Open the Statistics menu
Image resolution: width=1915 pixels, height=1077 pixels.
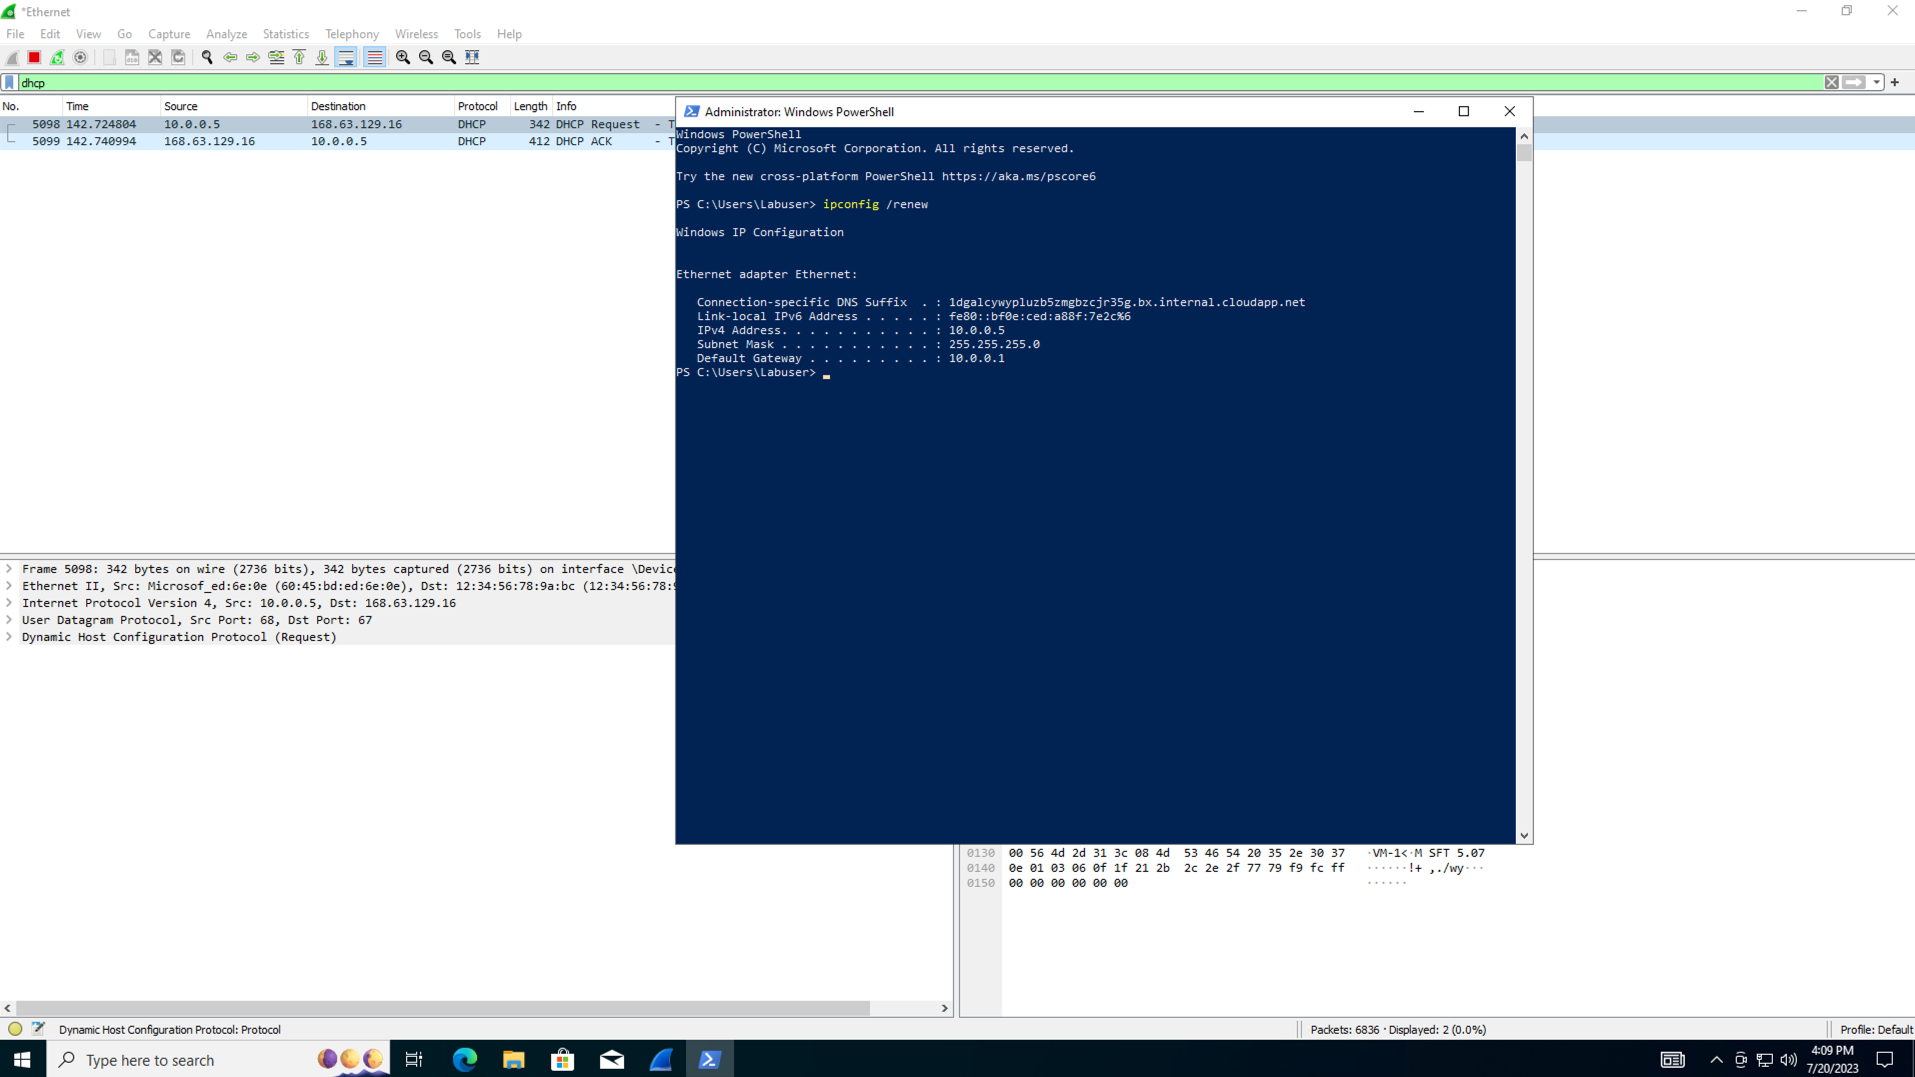(x=285, y=33)
